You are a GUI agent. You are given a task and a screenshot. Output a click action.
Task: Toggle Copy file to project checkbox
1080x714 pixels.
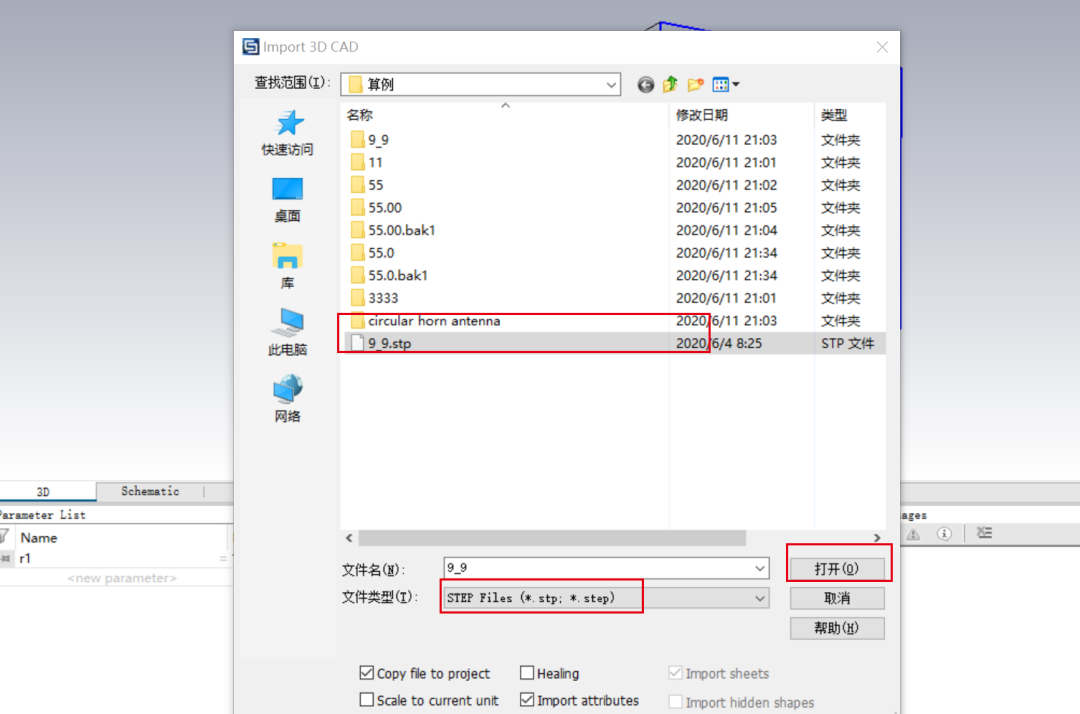click(366, 673)
